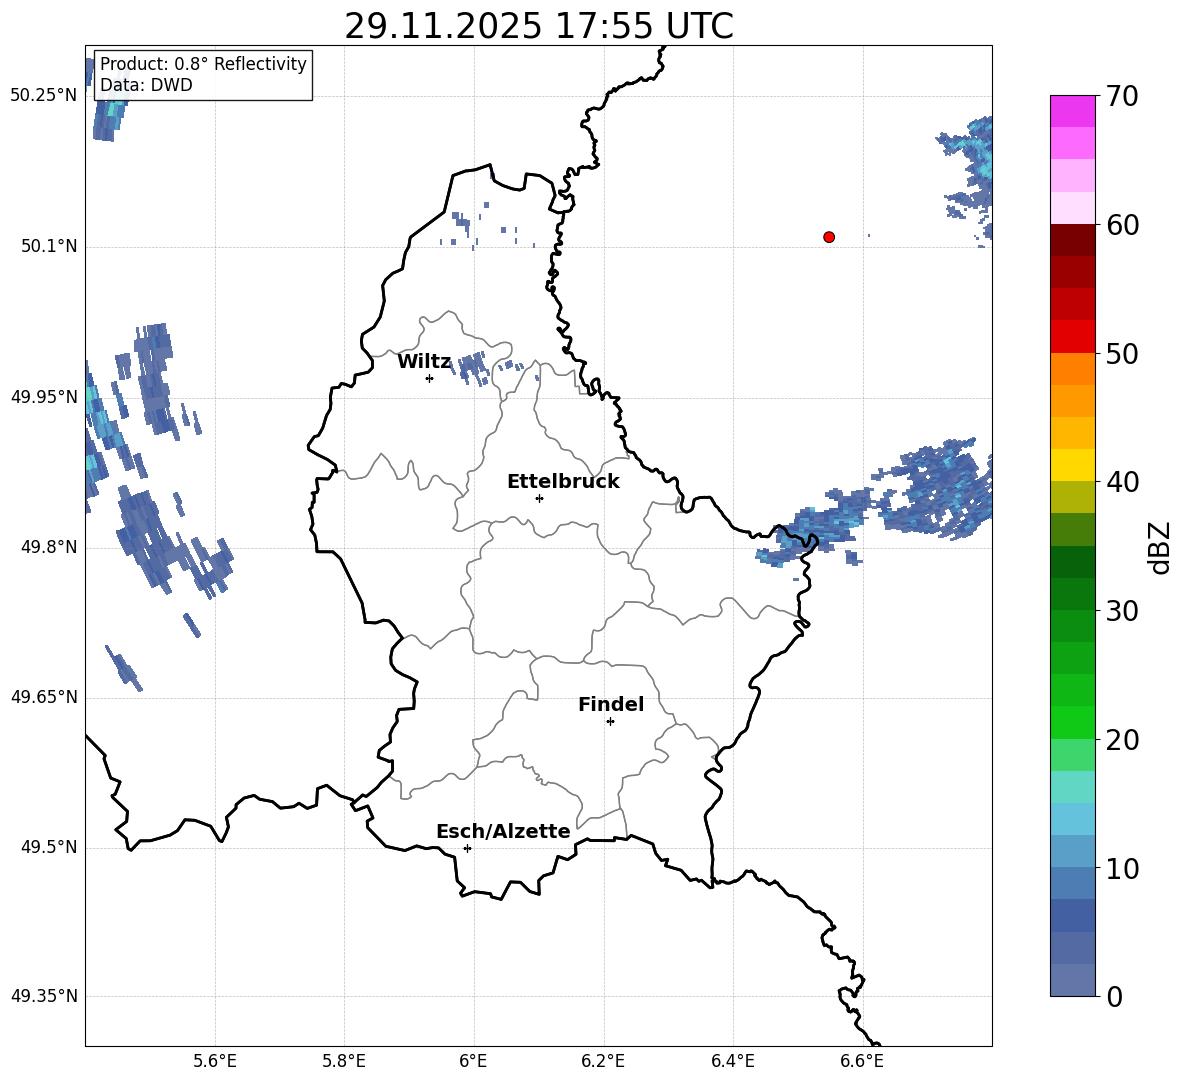This screenshot has height=1081, width=1184.
Task: Pick the bright green 20 dBZ colorbar segment
Action: (1072, 722)
